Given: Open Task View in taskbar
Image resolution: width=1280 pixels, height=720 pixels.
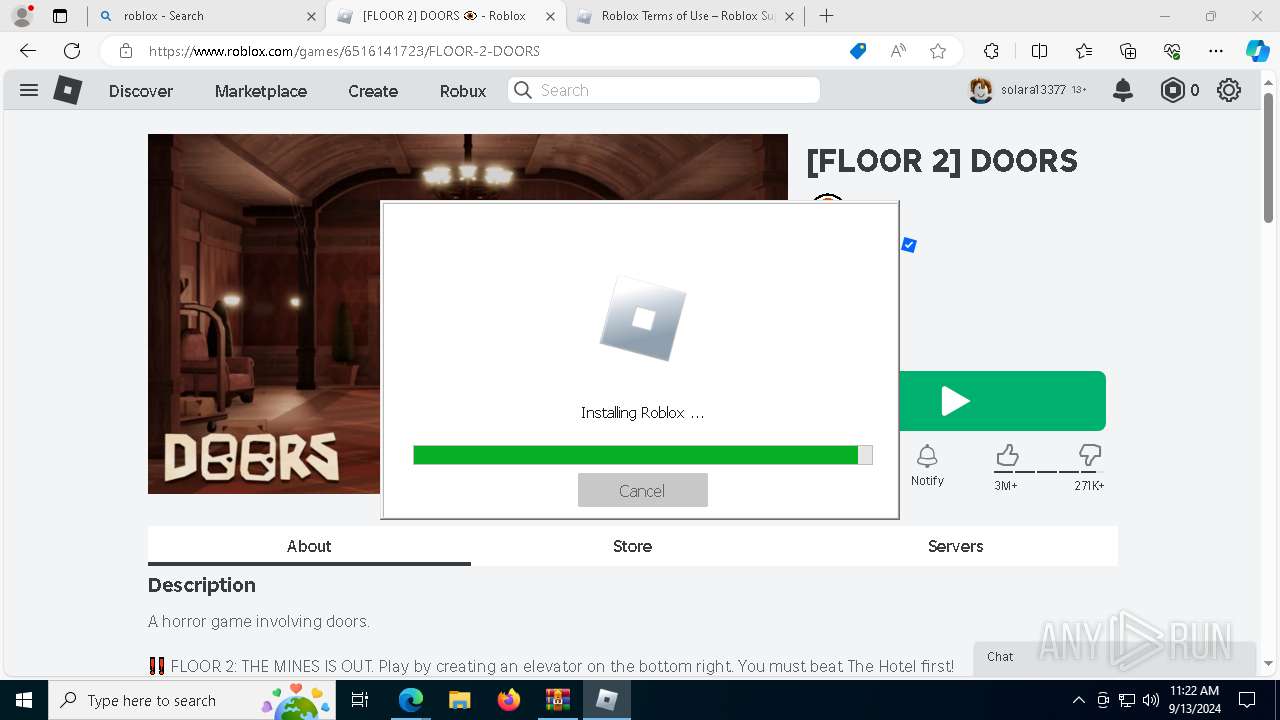Looking at the screenshot, I should (x=360, y=700).
